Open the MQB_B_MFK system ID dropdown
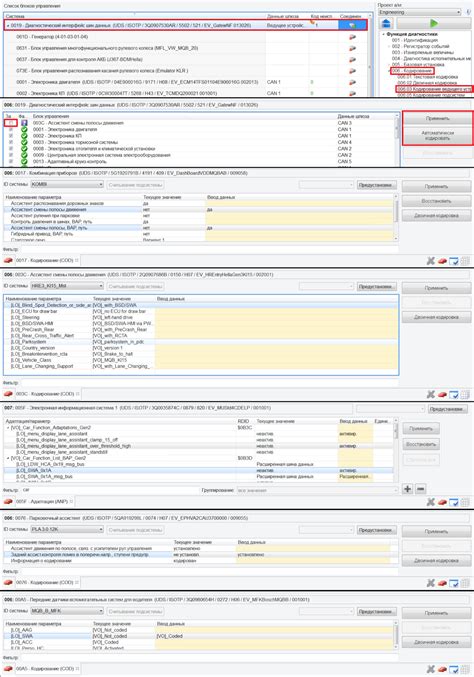The height and width of the screenshot is (677, 474). tap(67, 611)
